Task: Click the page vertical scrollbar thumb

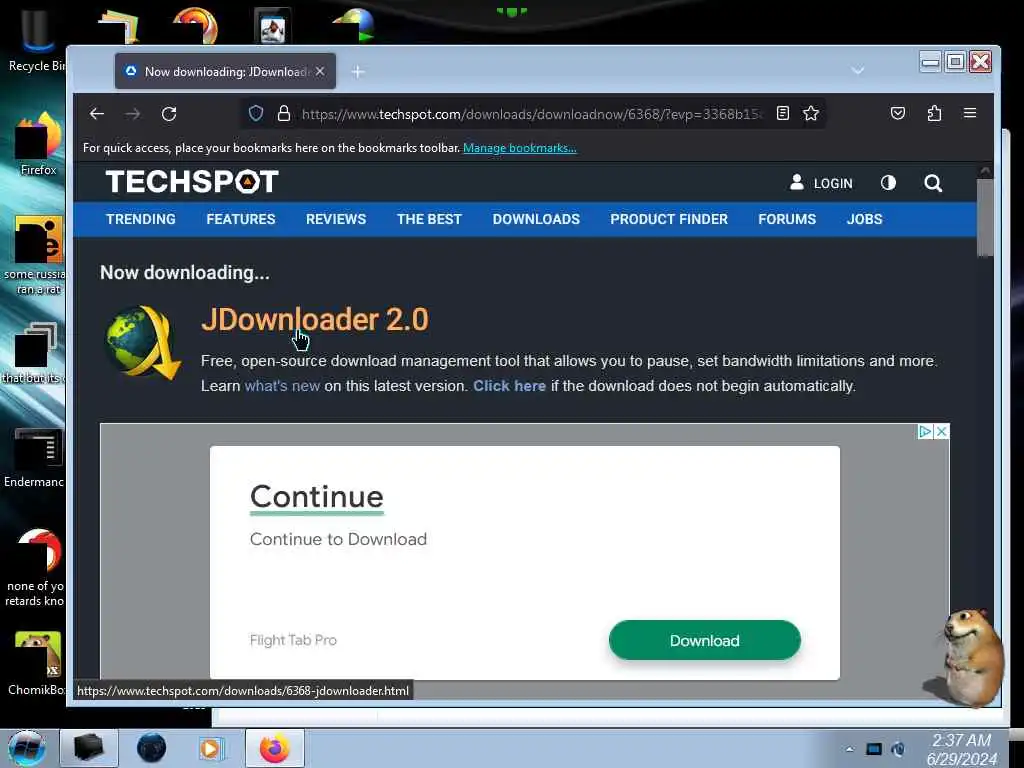Action: coord(985,217)
